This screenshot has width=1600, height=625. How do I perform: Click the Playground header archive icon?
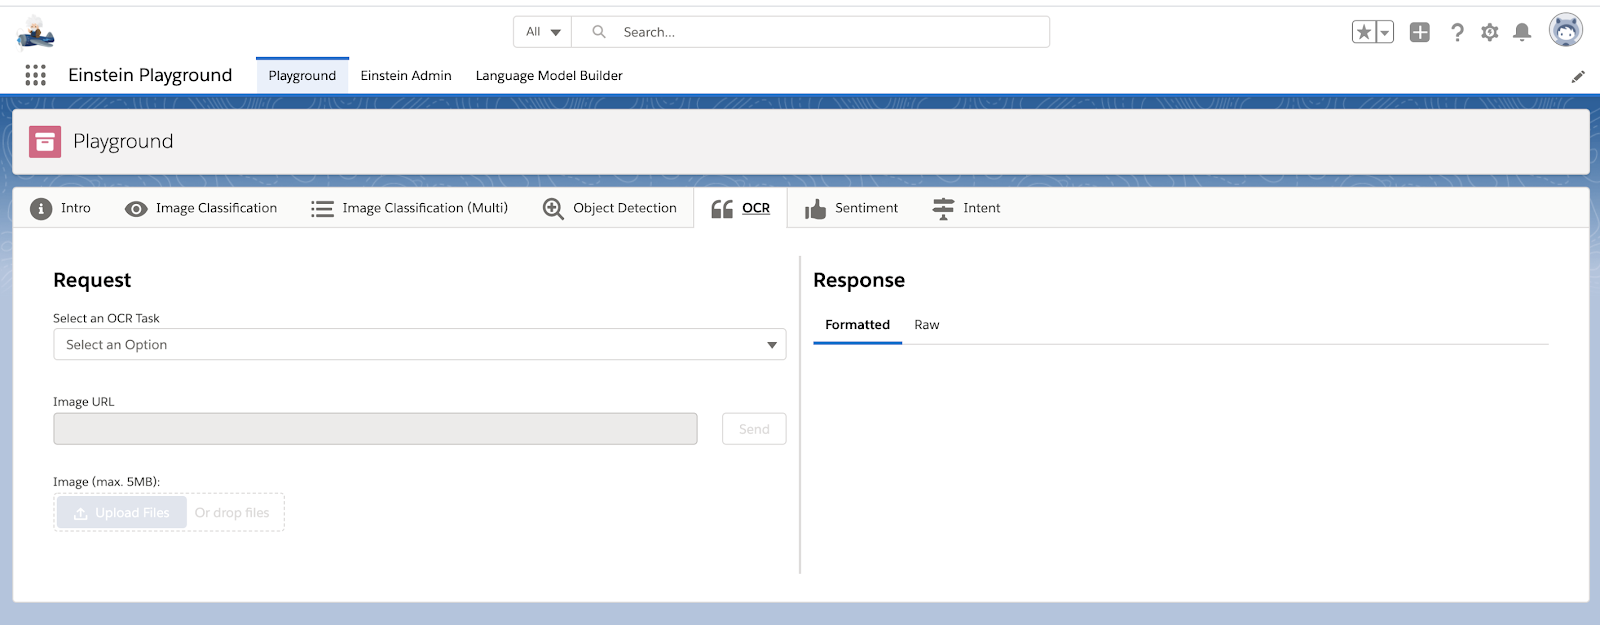pyautogui.click(x=45, y=142)
